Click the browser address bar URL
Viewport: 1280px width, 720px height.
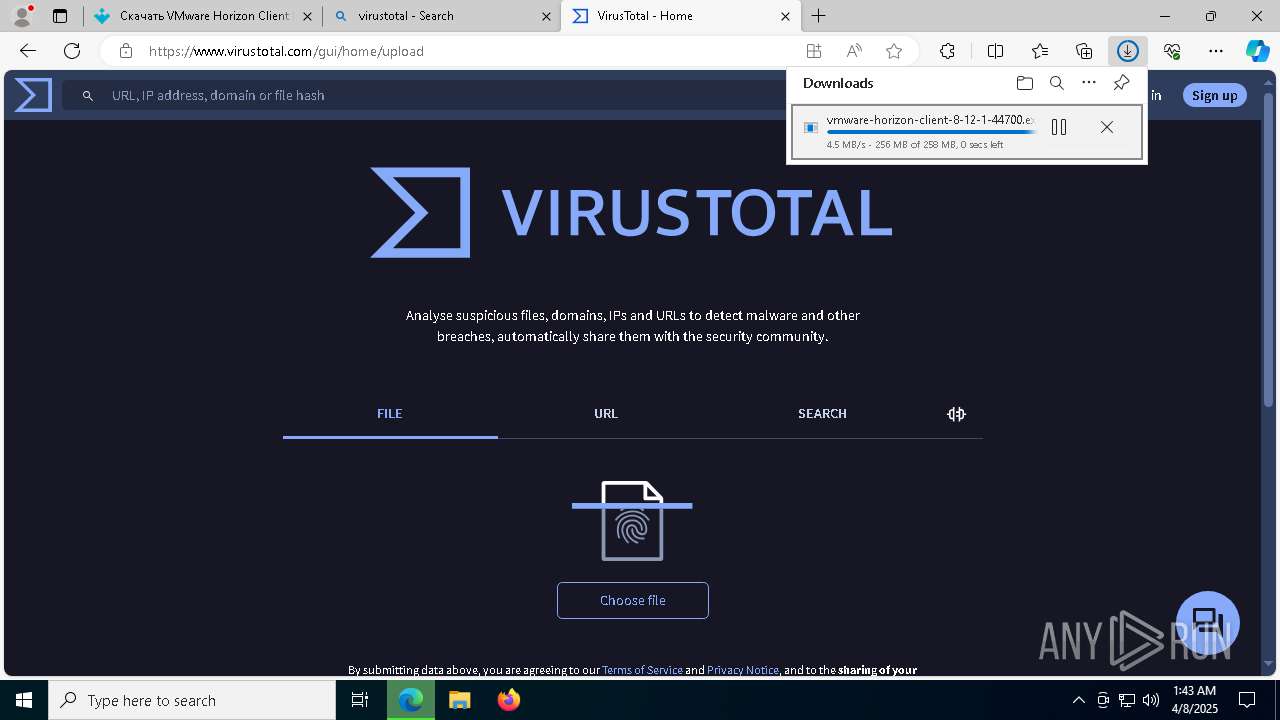click(286, 51)
